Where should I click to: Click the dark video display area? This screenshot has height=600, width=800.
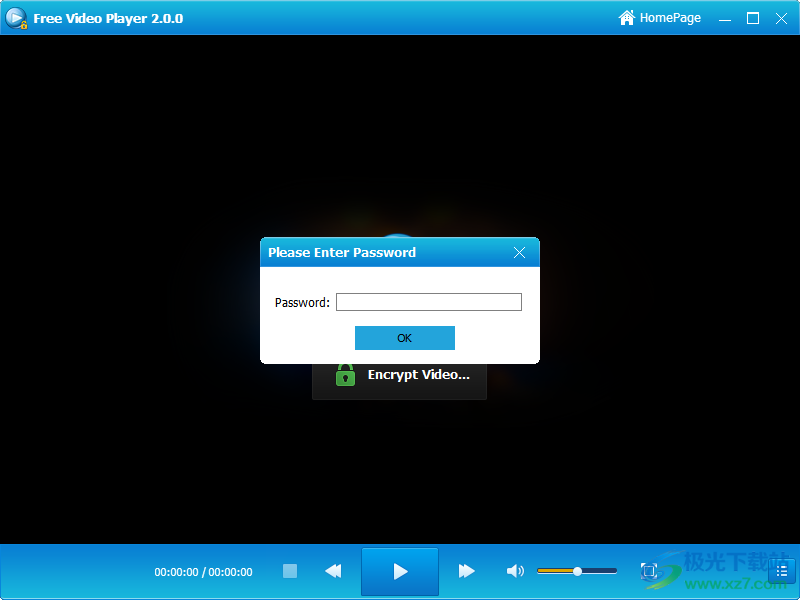pyautogui.click(x=150, y=150)
